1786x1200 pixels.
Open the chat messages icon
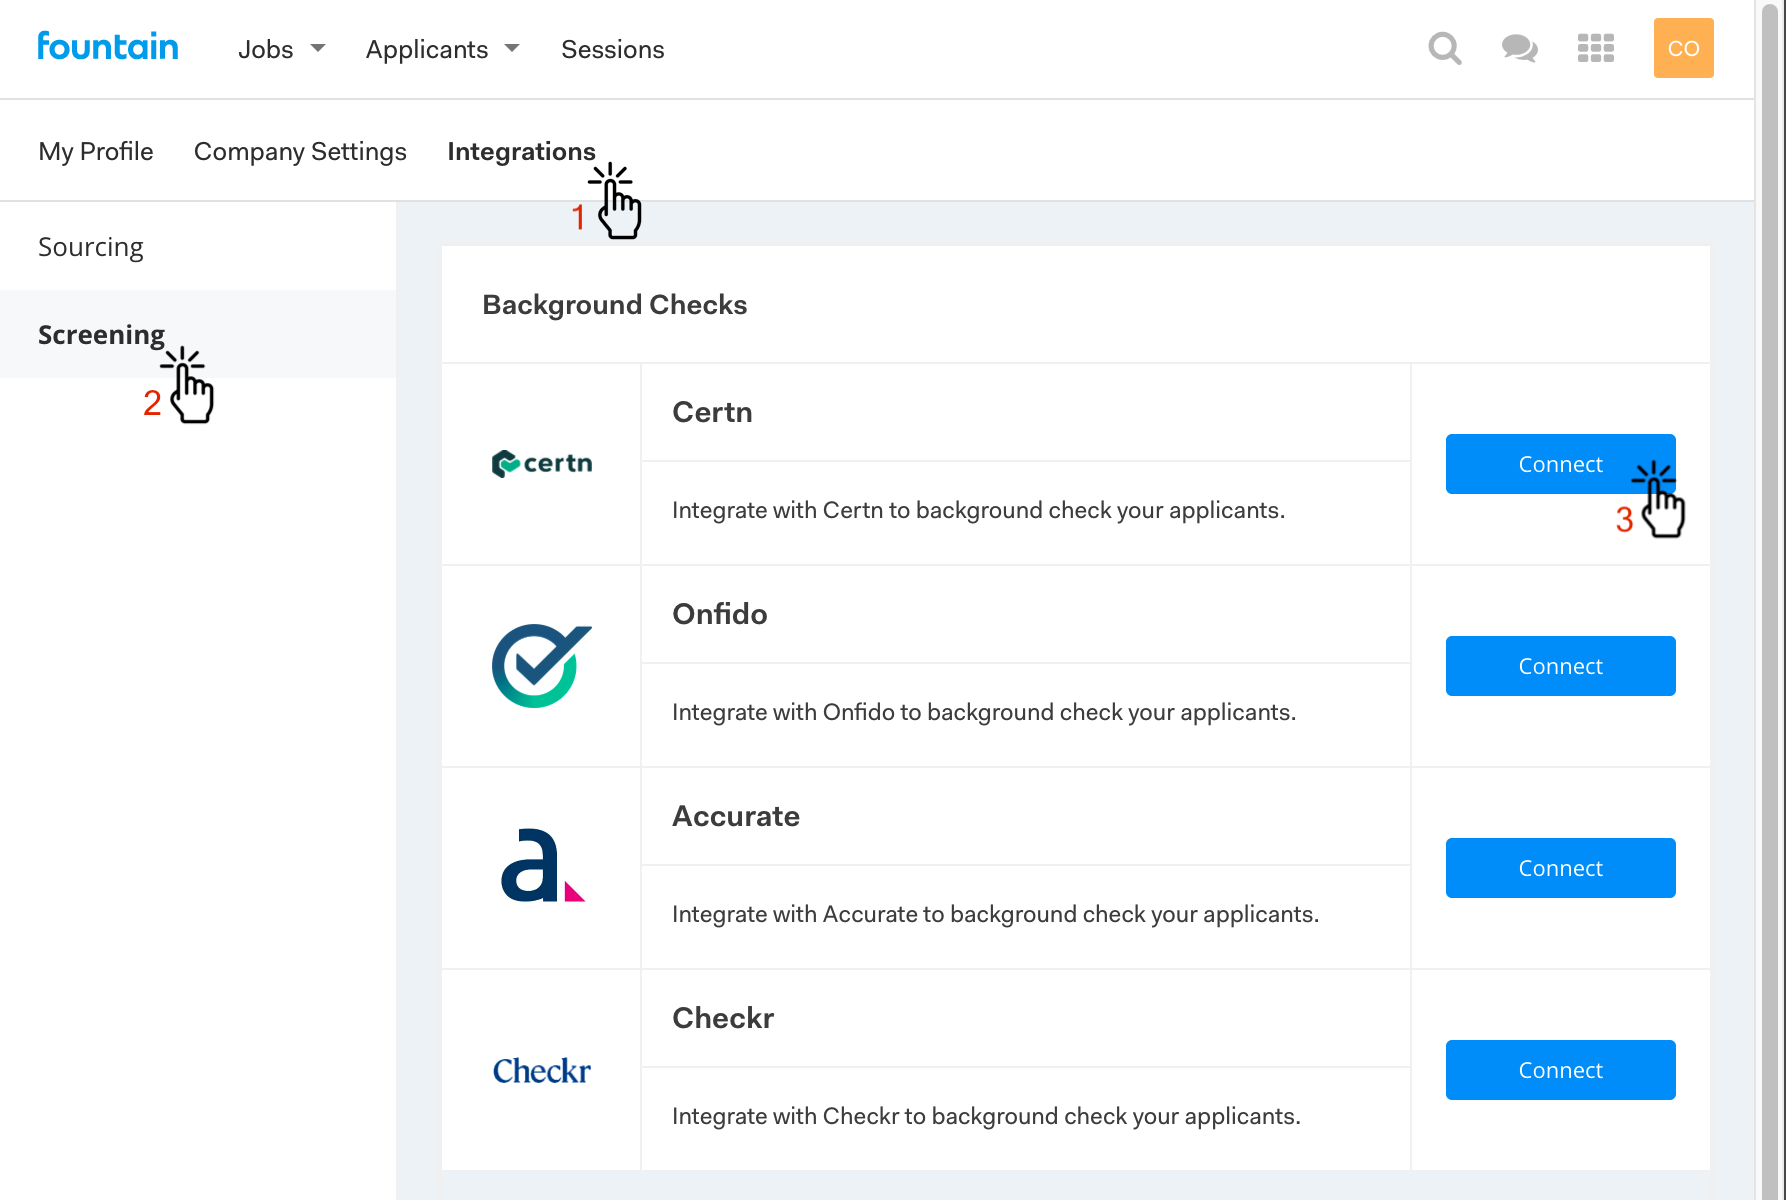click(1519, 48)
